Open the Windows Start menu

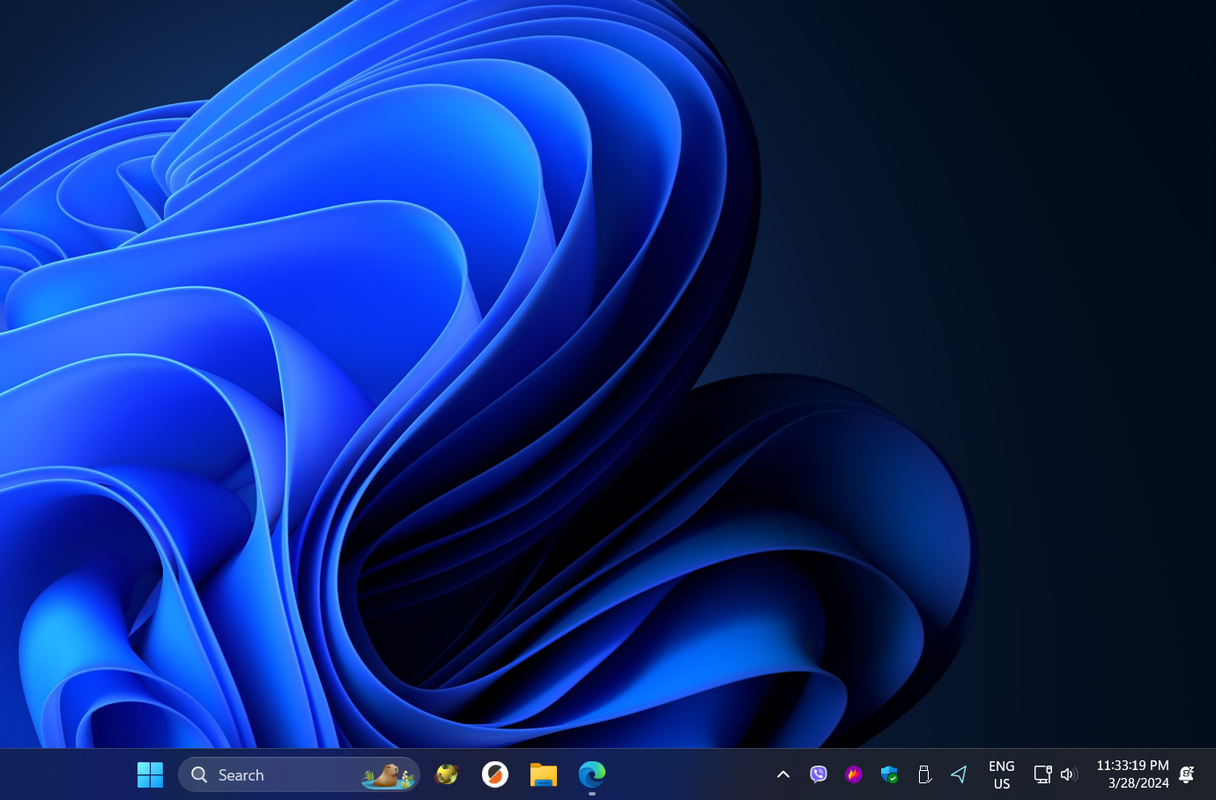point(150,774)
